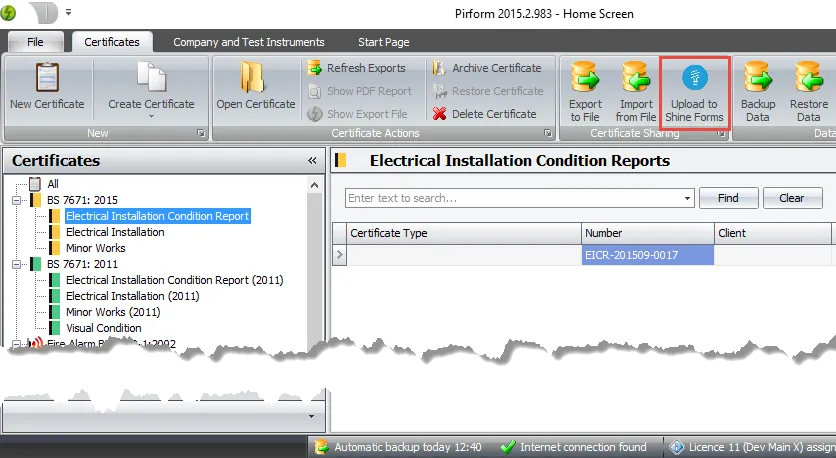Open the File tab
Viewport: 836px width, 458px height.
tap(36, 42)
